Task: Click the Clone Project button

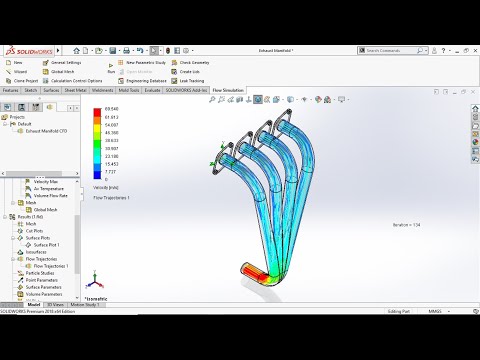Action: coord(22,81)
